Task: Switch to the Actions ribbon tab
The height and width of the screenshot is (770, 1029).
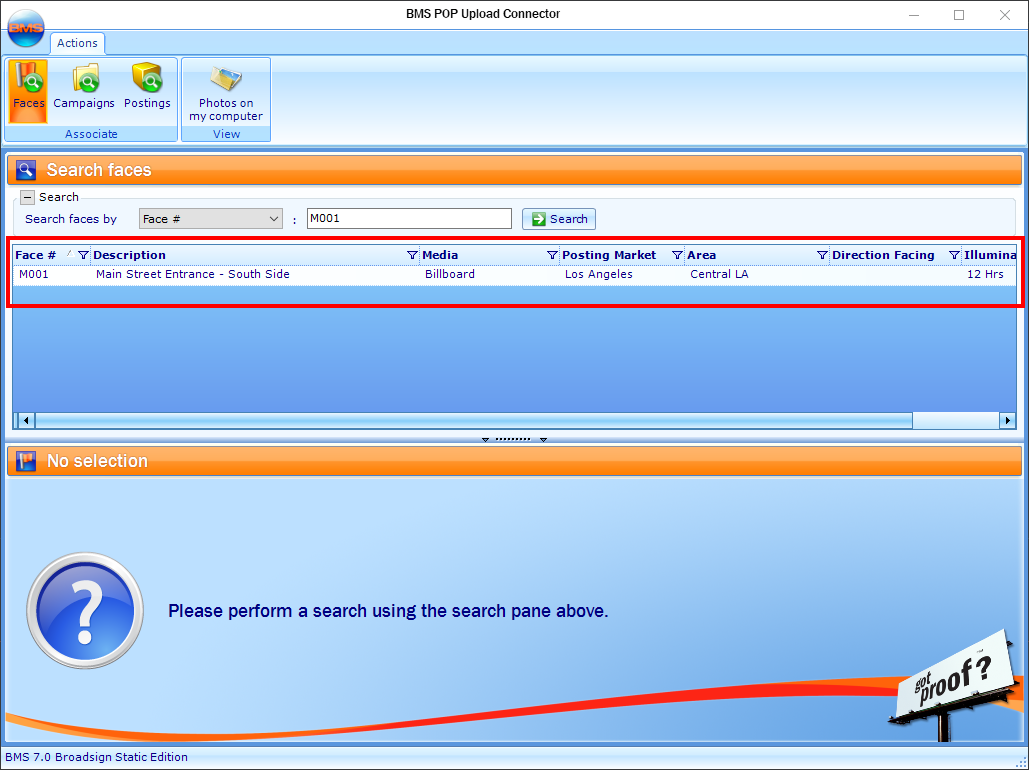Action: pos(77,43)
